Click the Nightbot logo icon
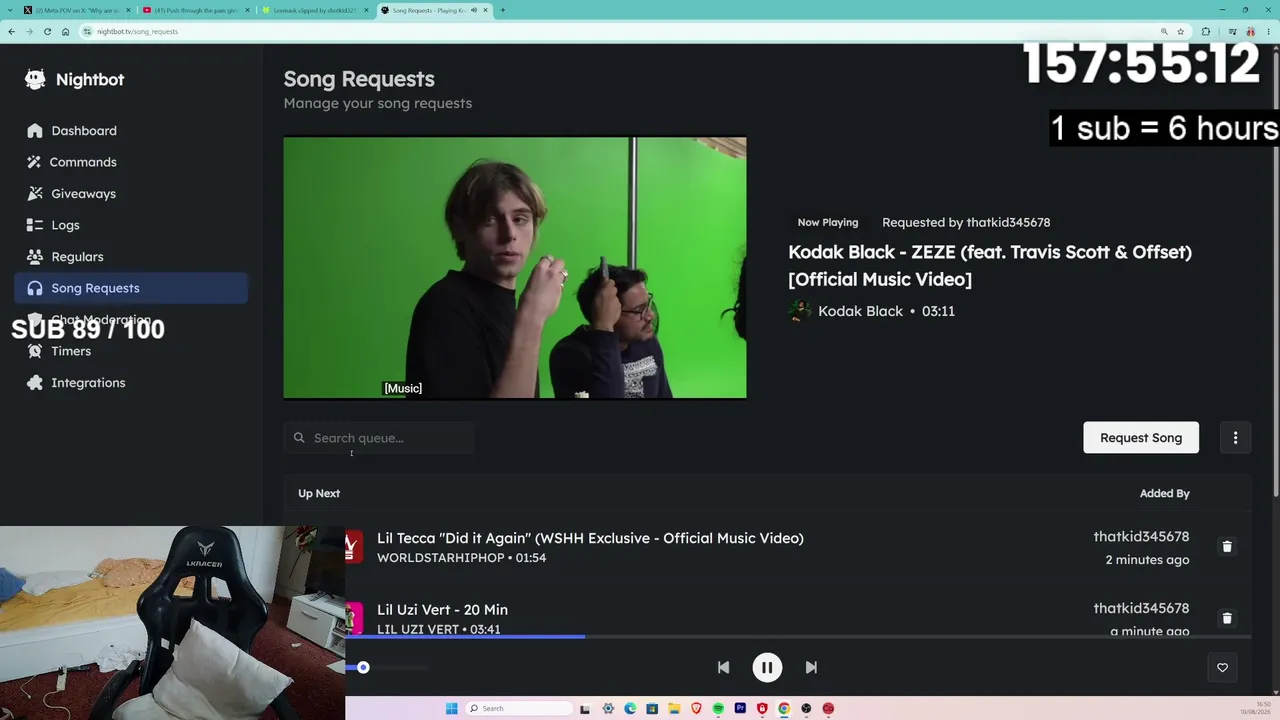The height and width of the screenshot is (720, 1280). [x=35, y=80]
